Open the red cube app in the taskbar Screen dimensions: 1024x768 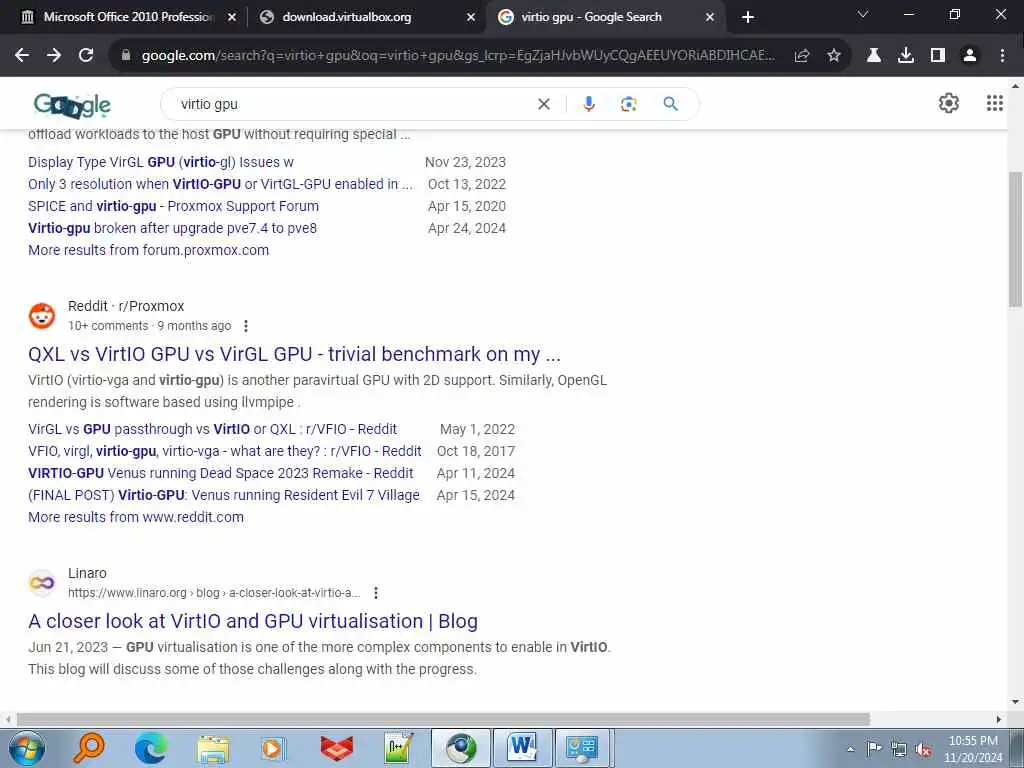336,748
